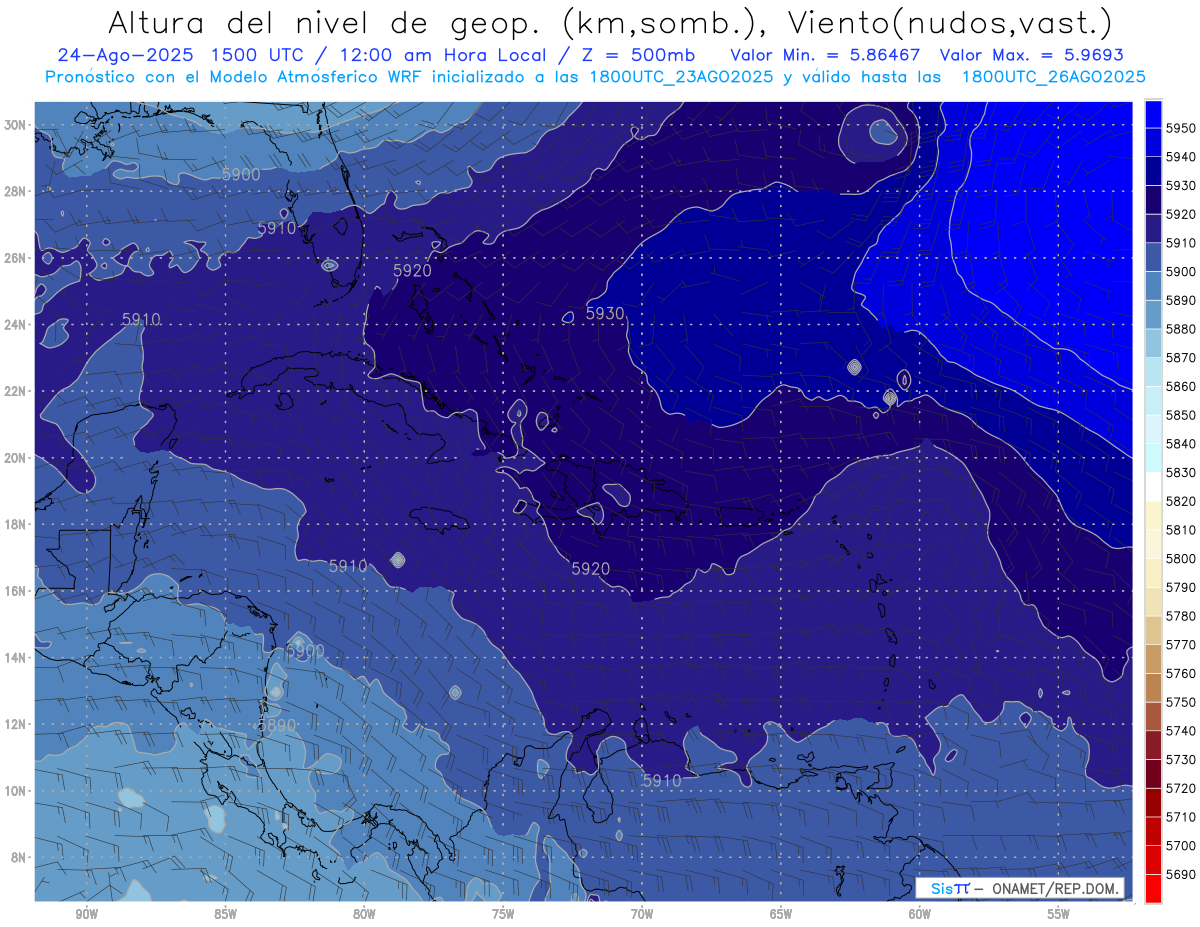Click the 5800 color scale label

point(1180,558)
